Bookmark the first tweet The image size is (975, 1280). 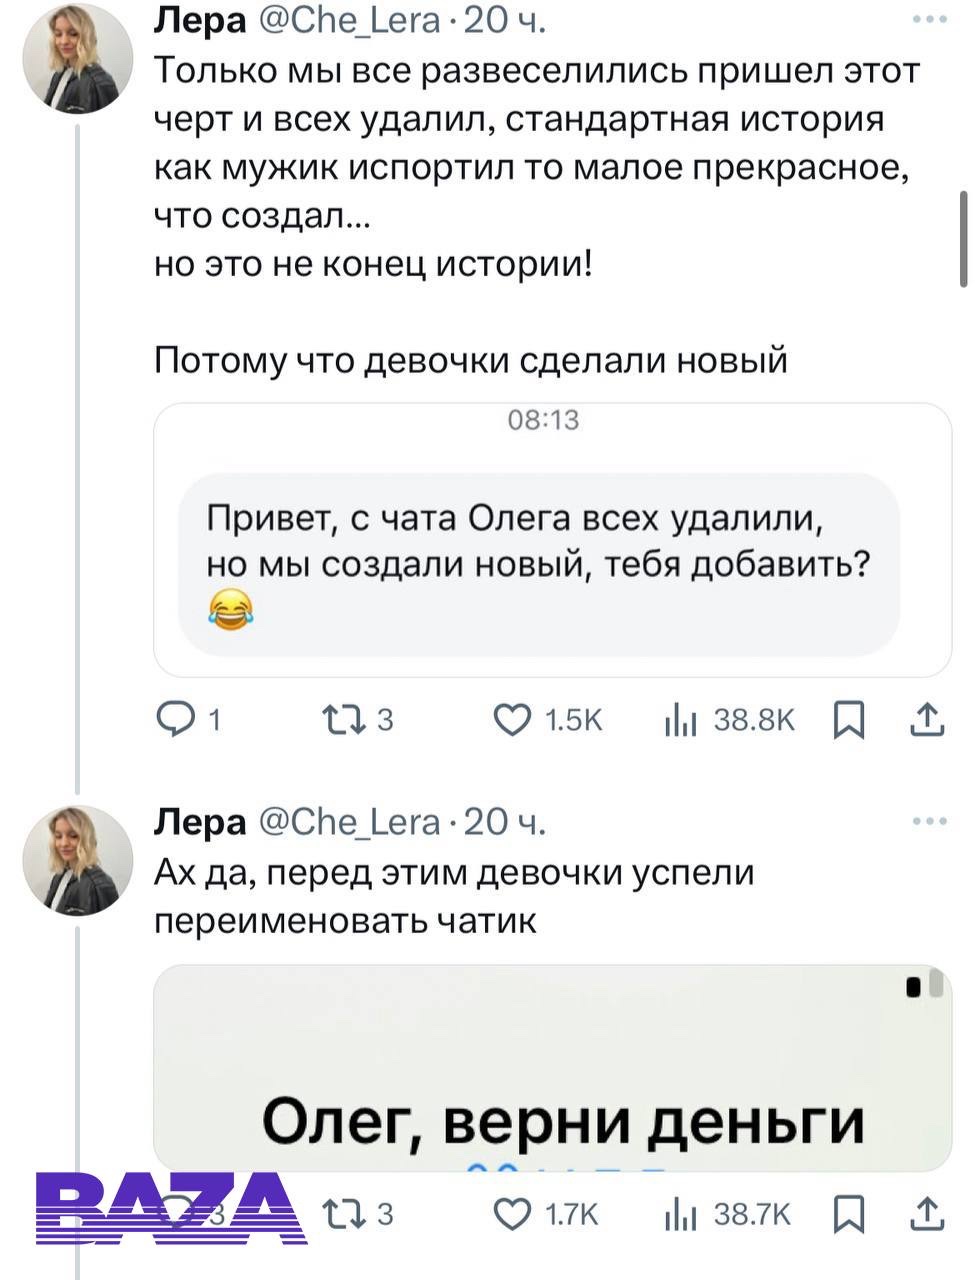tap(848, 719)
